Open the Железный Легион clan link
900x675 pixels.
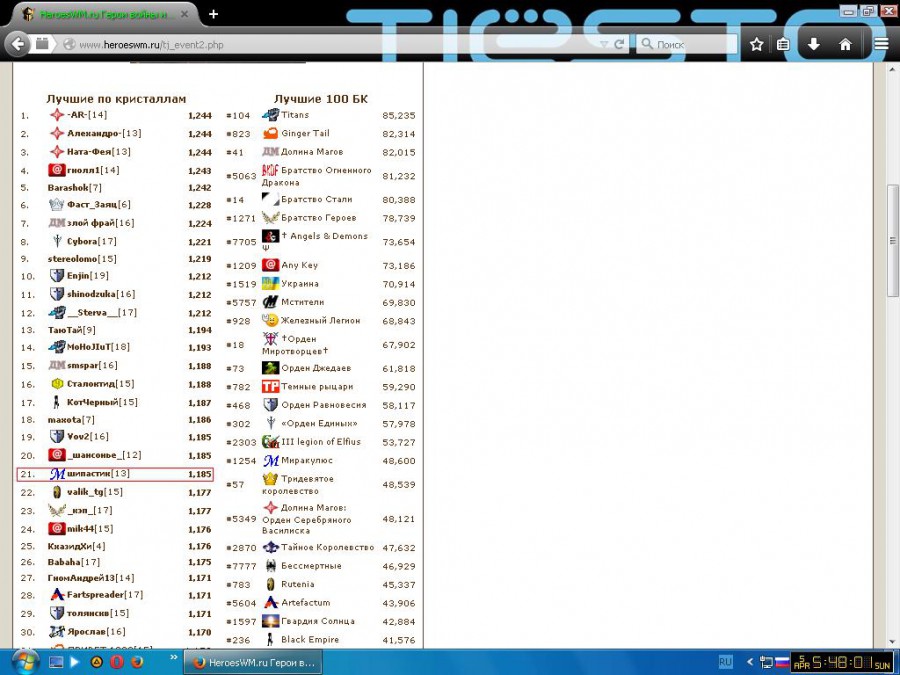pyautogui.click(x=321, y=320)
